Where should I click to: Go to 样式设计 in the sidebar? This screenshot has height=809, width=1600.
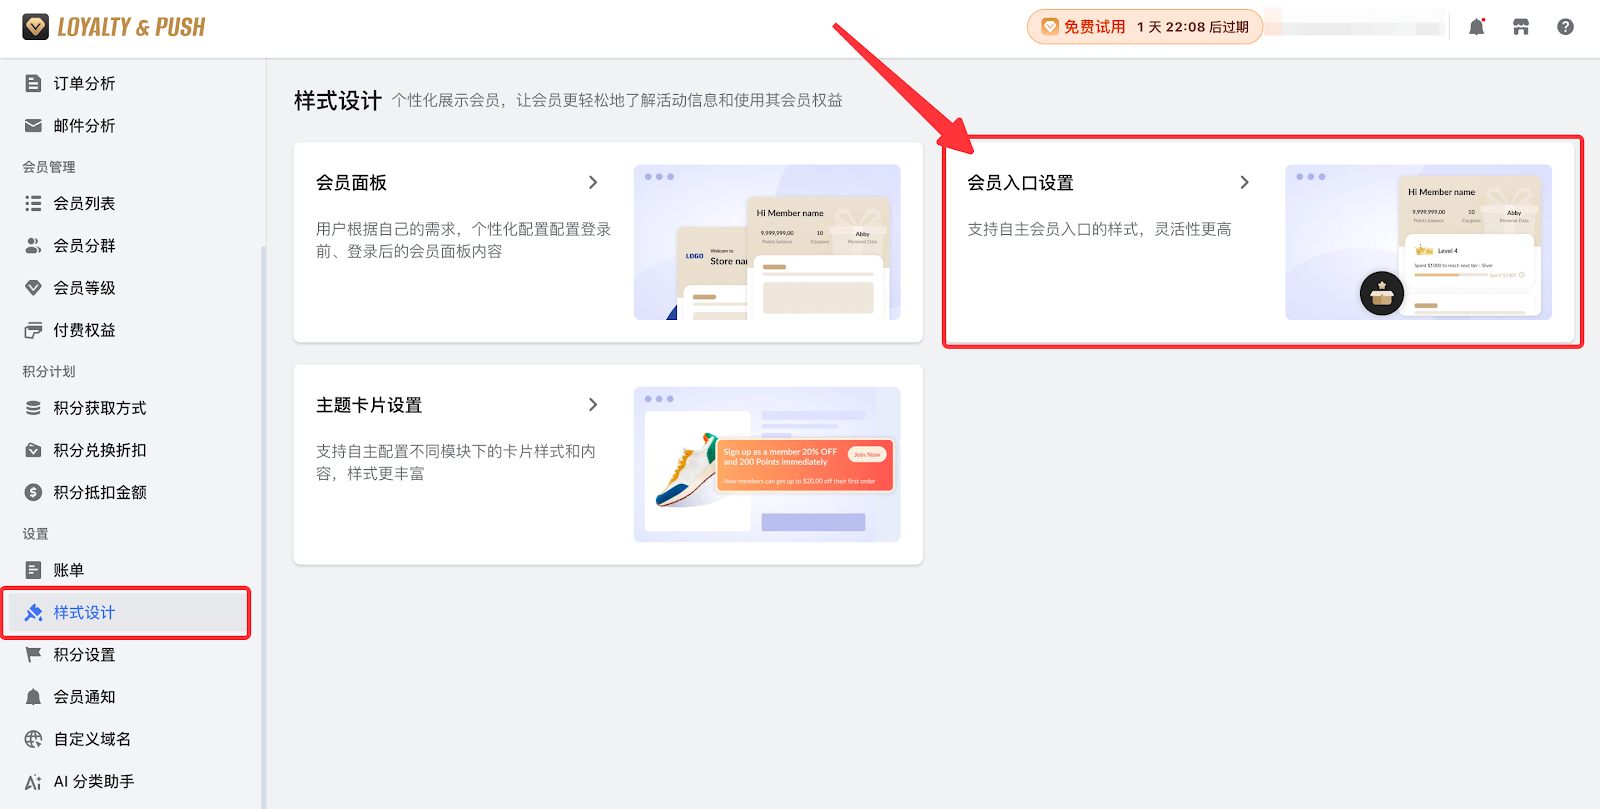[x=84, y=612]
